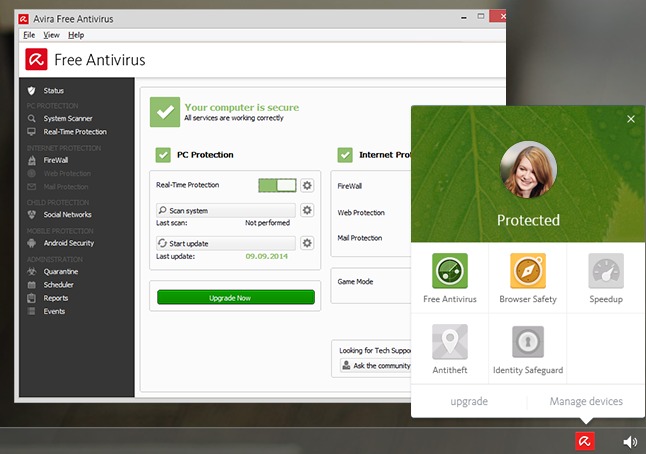This screenshot has width=646, height=454.
Task: Click the Internet Protection green checkbox
Action: (x=345, y=155)
